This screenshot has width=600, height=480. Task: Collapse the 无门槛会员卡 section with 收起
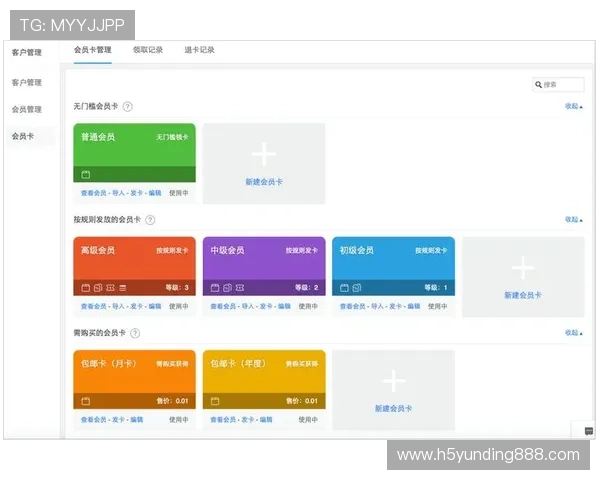click(574, 106)
